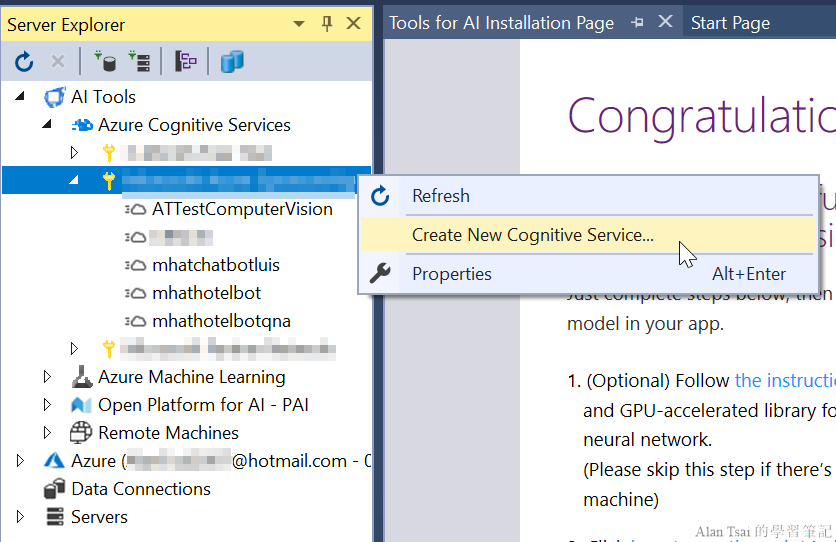Expand the Servers node
836x542 pixels.
tap(20, 516)
